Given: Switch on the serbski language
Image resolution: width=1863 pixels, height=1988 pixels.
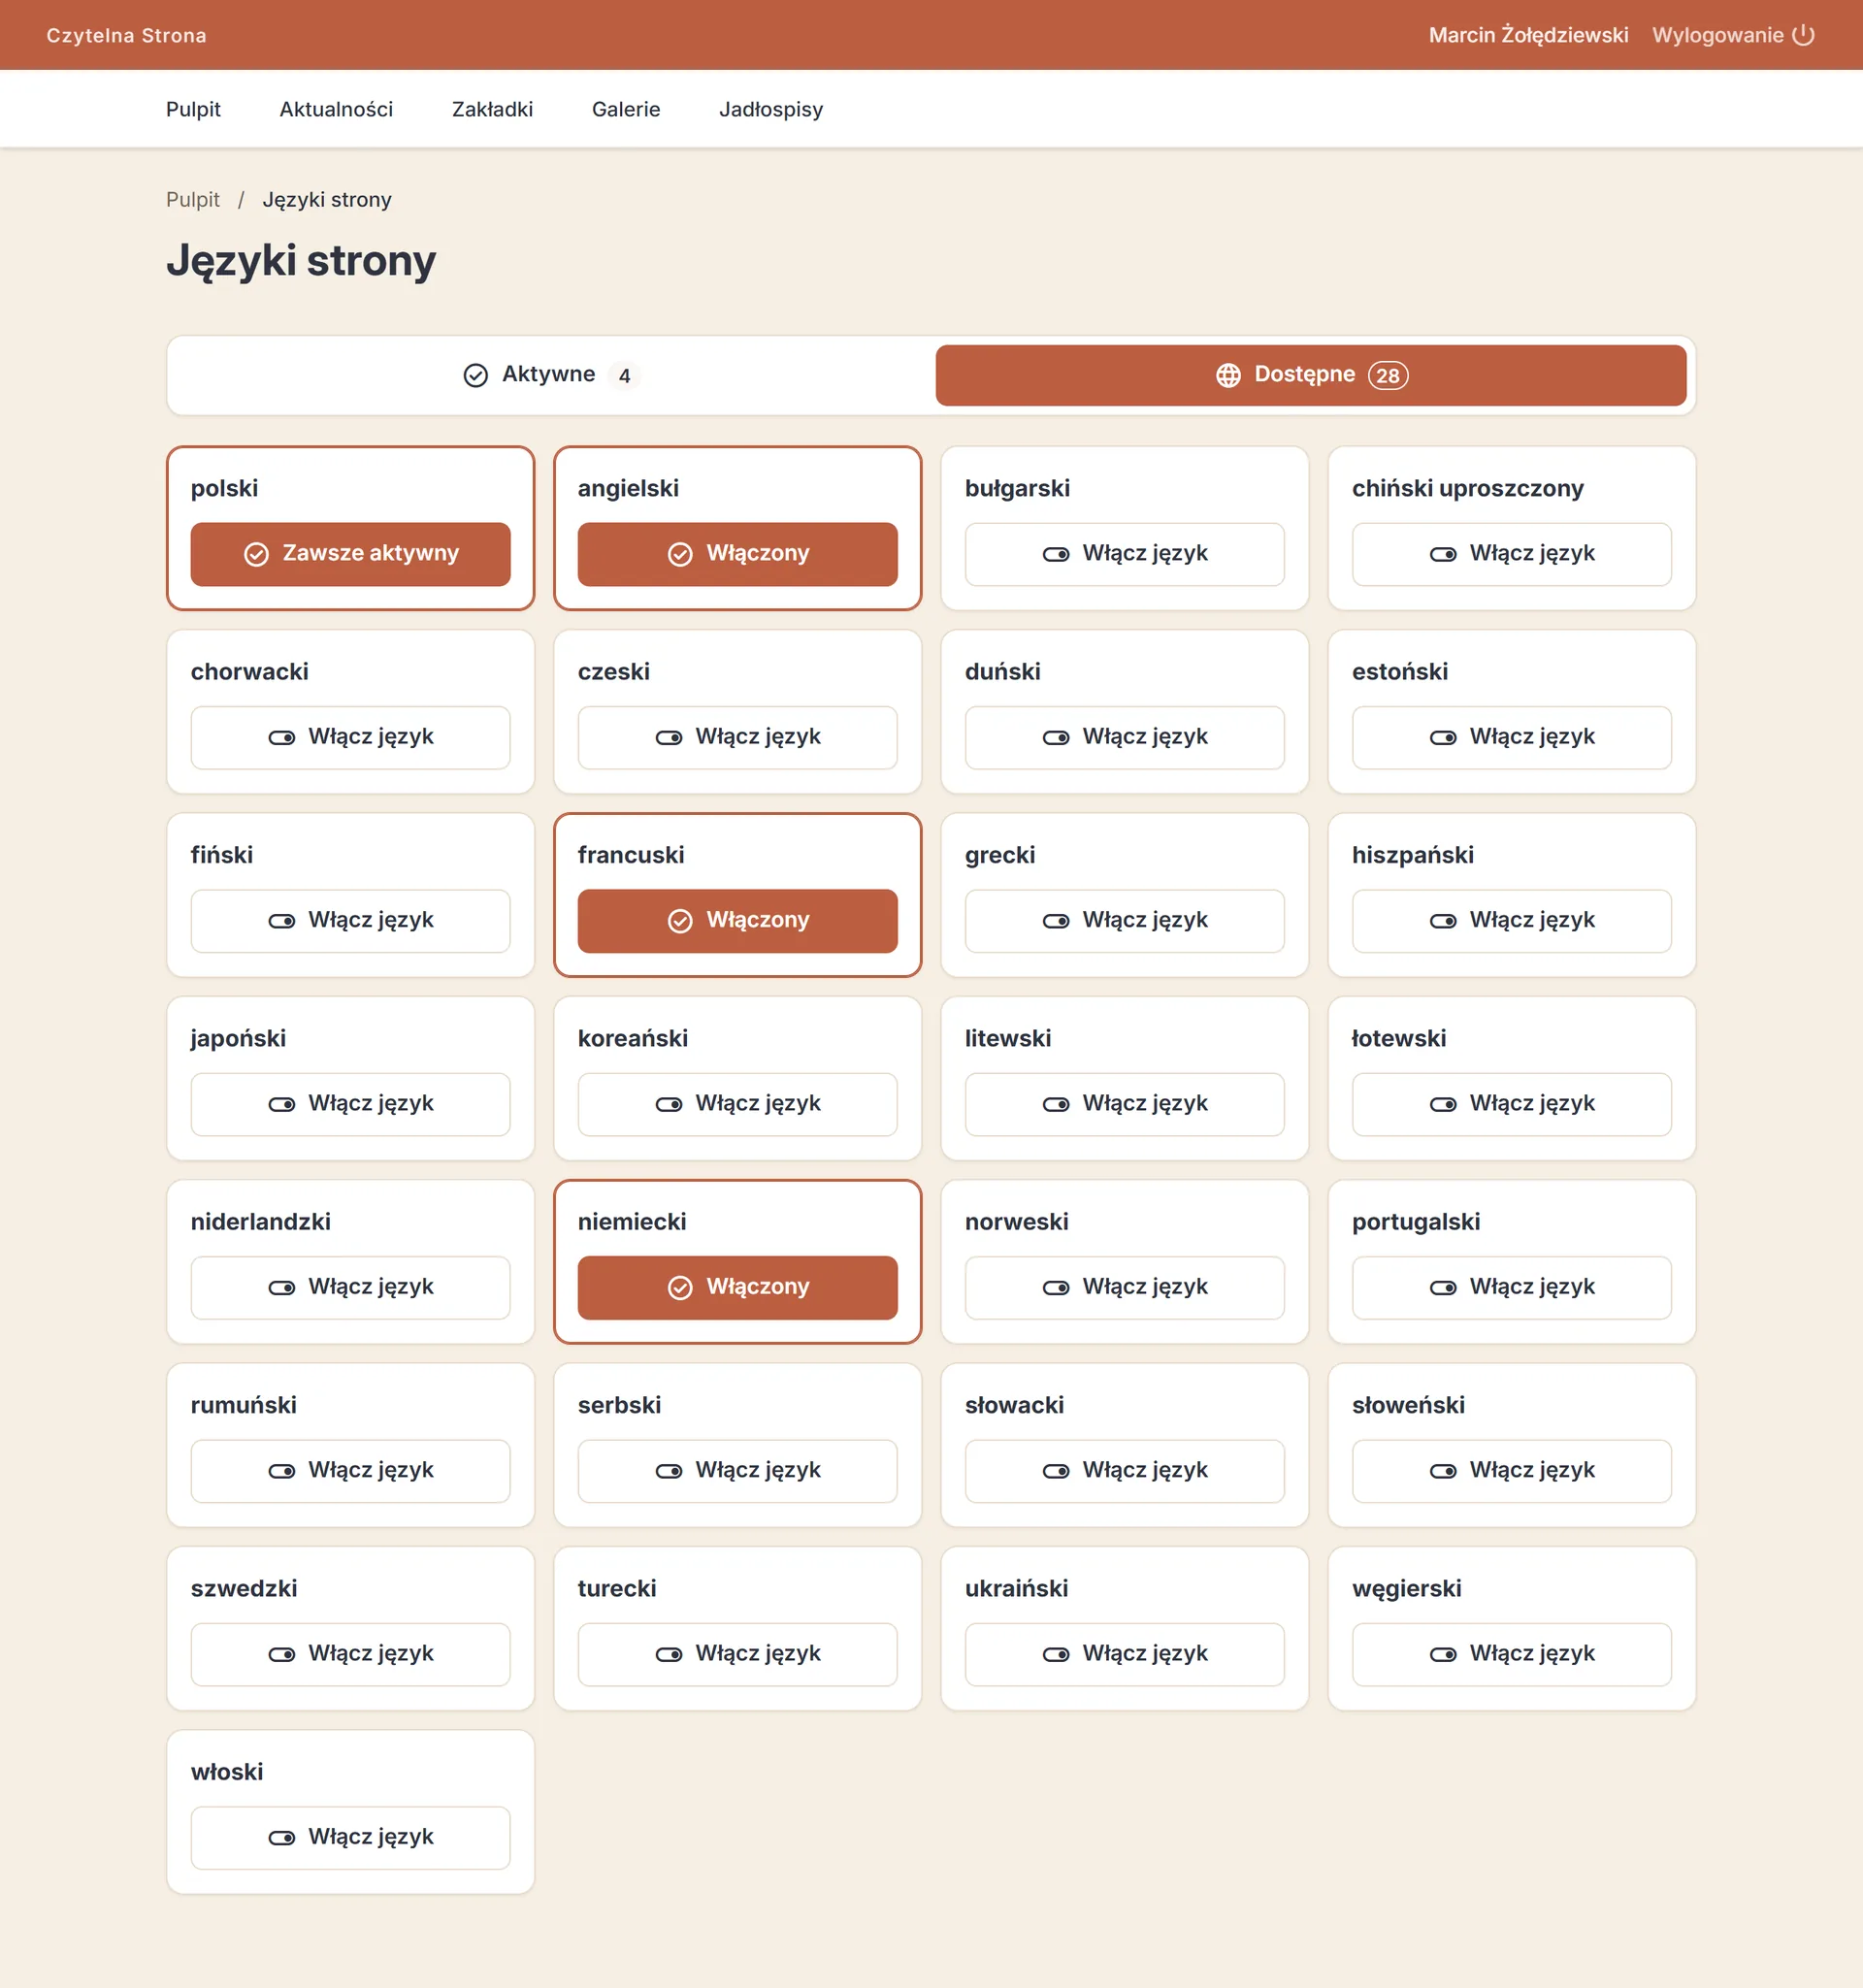Looking at the screenshot, I should coord(737,1470).
